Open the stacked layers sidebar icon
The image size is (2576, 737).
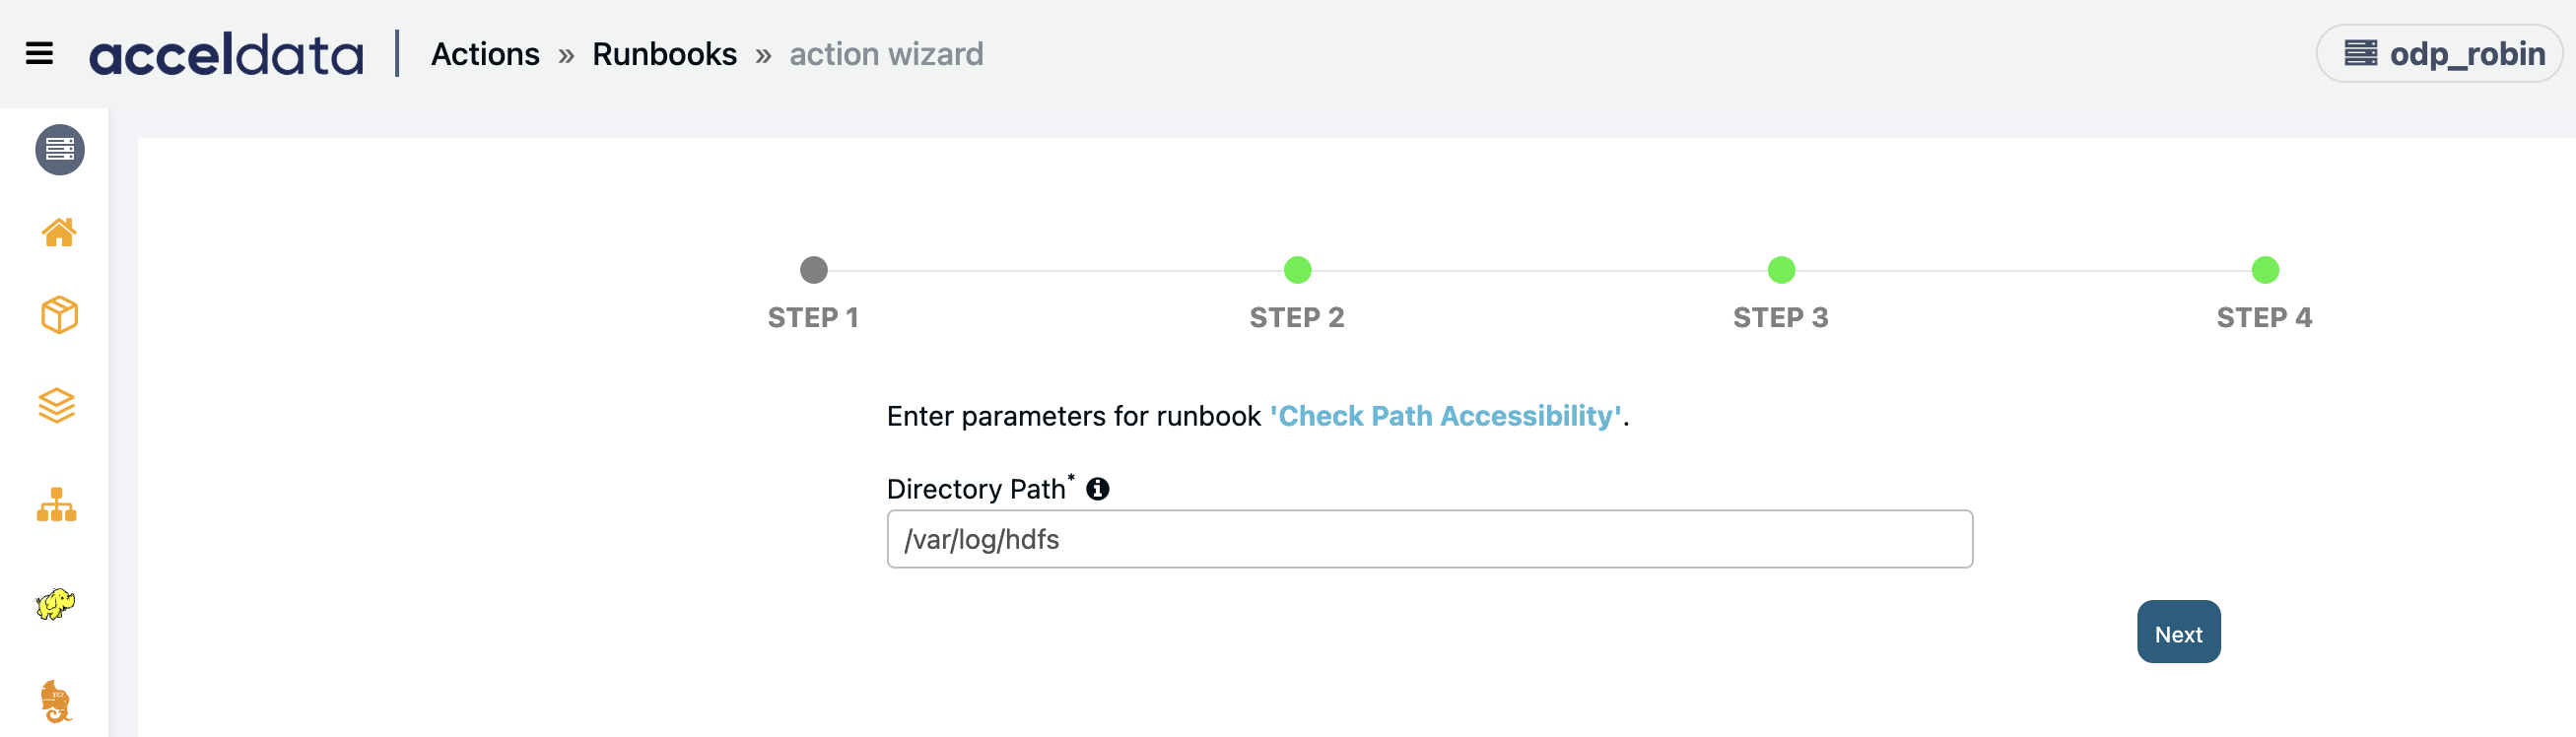[57, 405]
